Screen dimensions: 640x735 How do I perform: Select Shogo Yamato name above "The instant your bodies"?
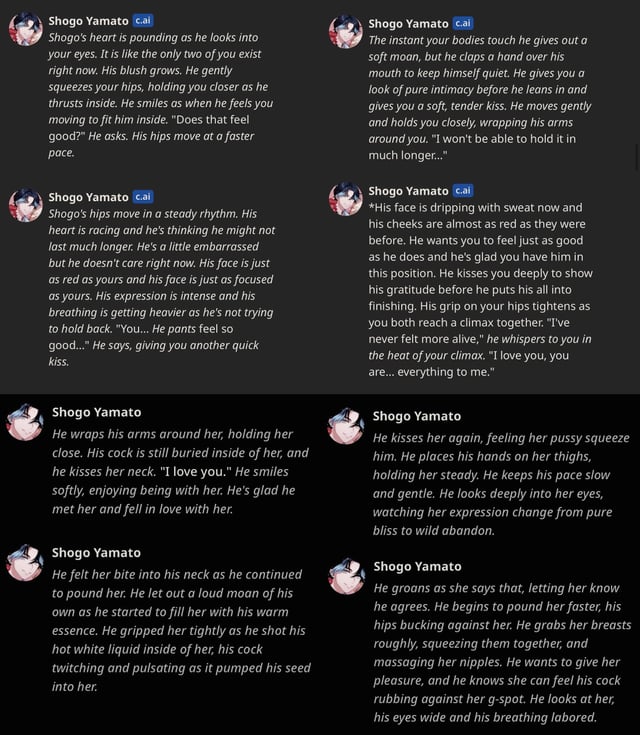click(409, 23)
